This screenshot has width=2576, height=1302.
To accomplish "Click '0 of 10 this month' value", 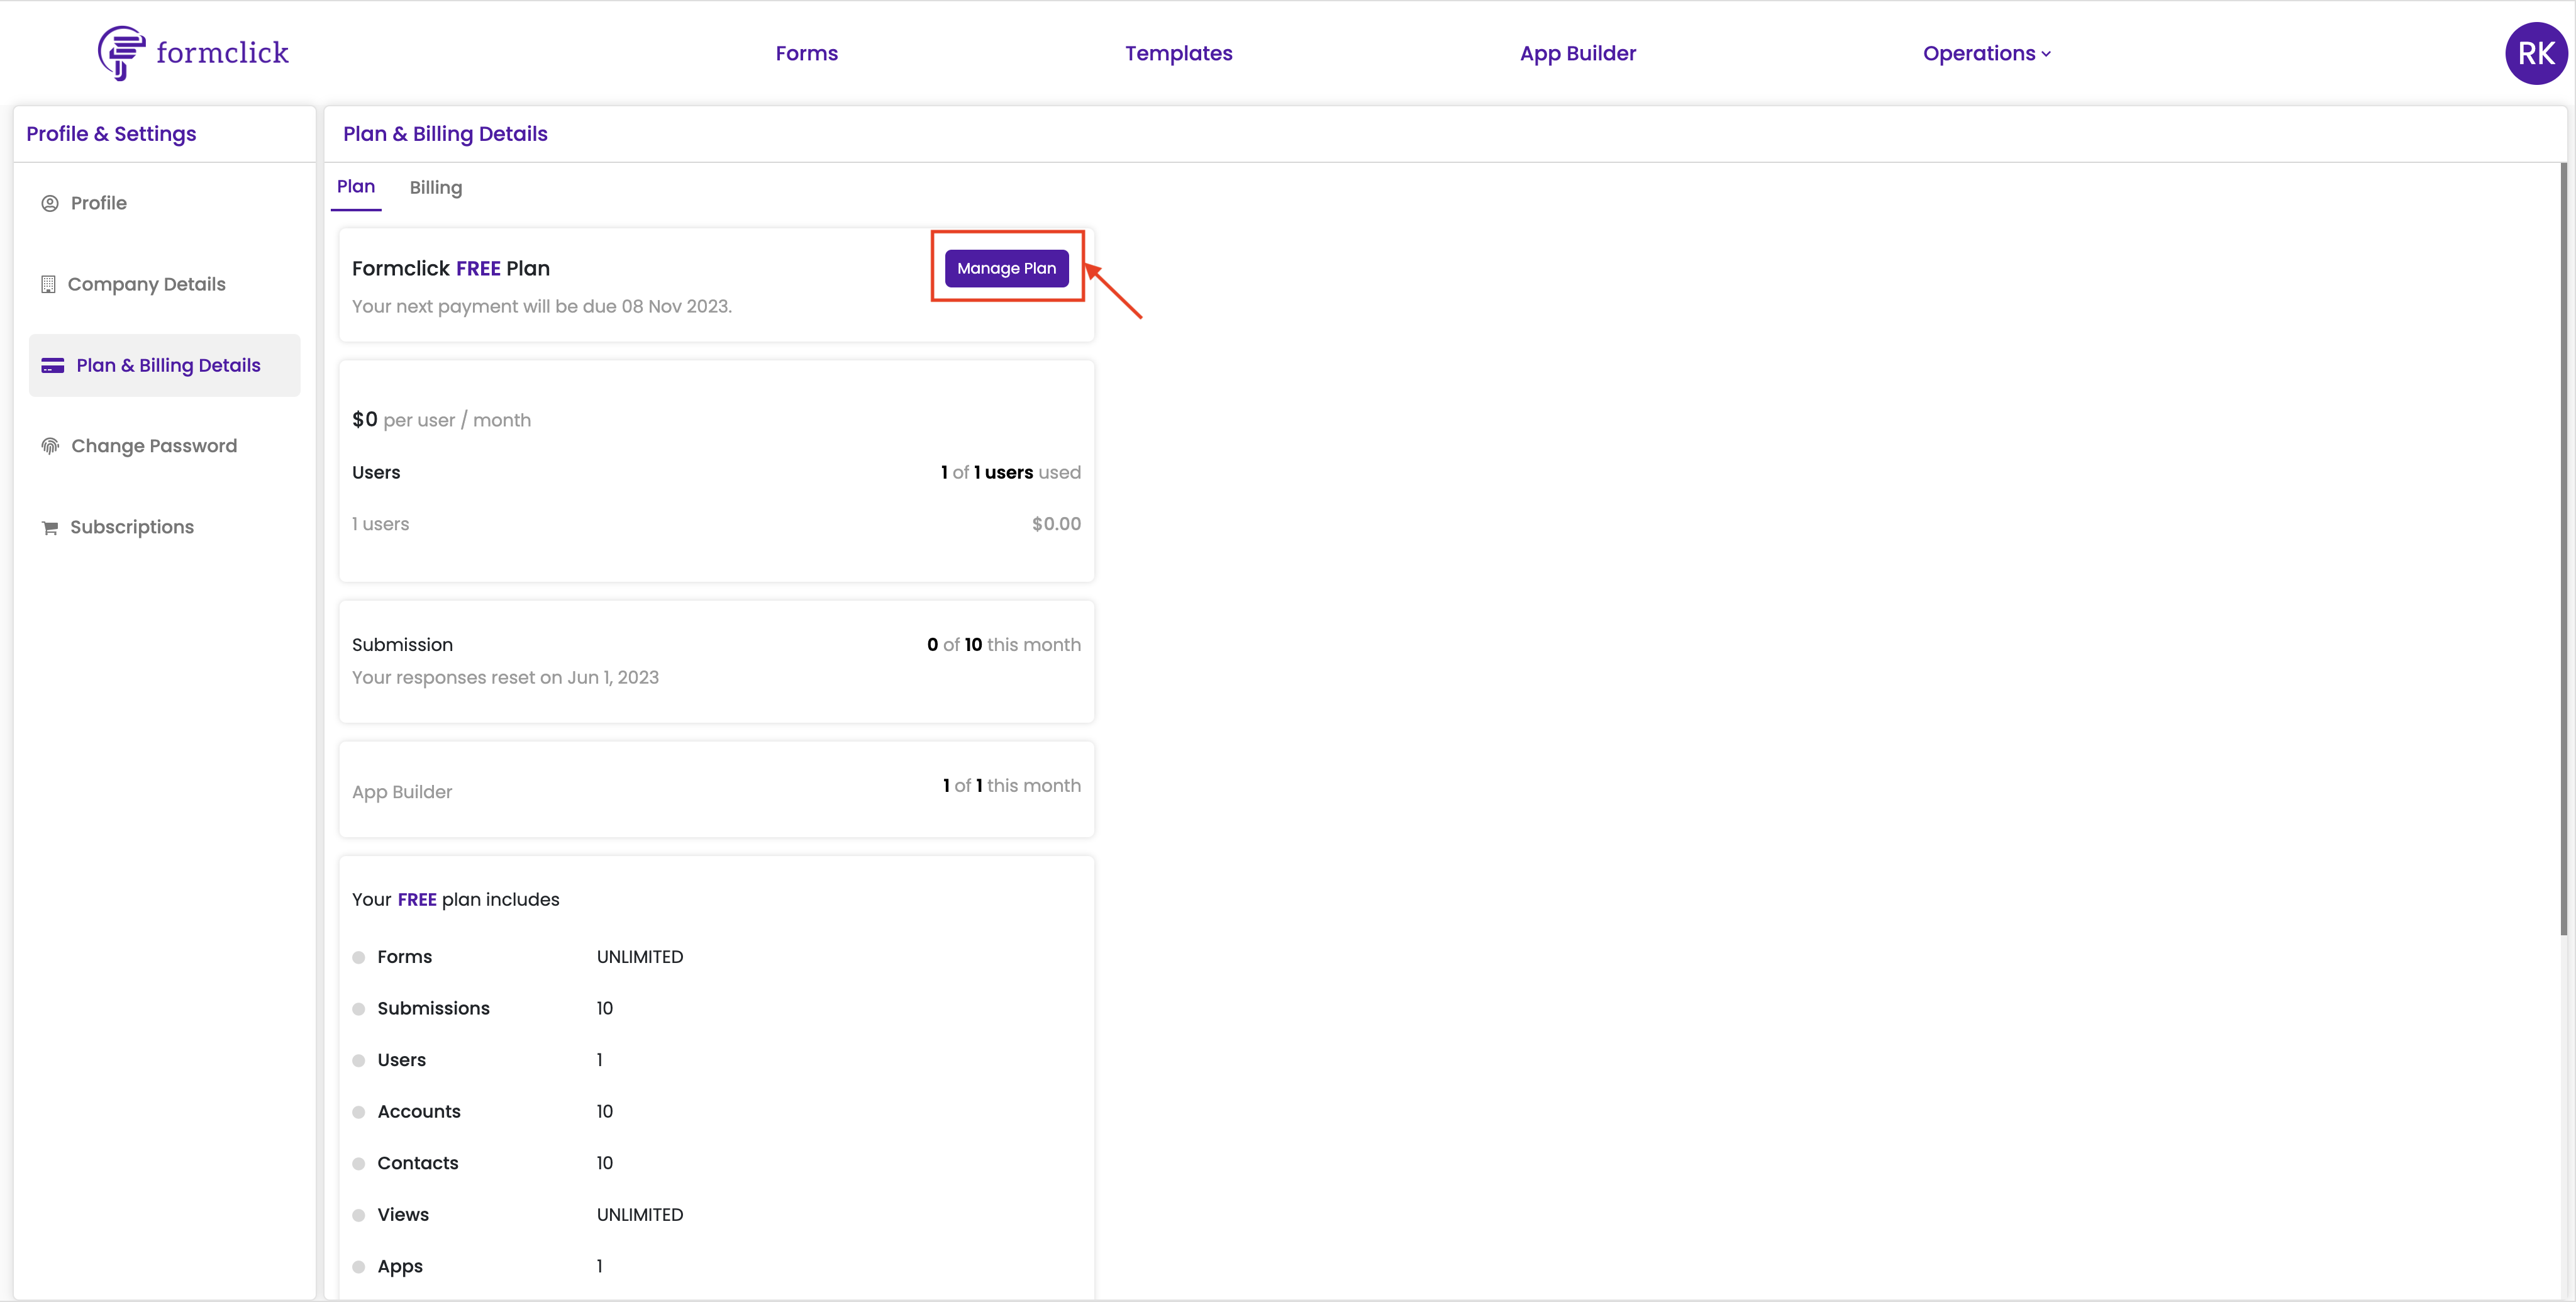I will [1003, 645].
